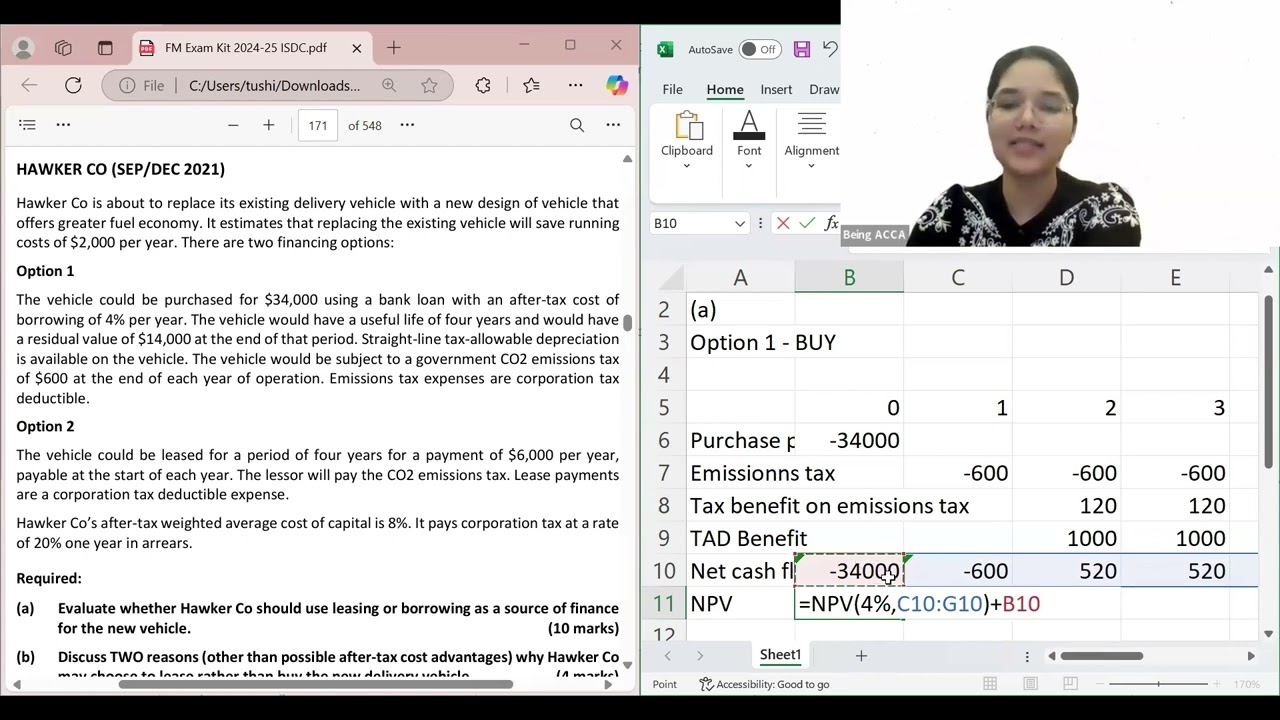Click the zoom magnifier in address bar
The image size is (1280, 720).
pos(389,86)
